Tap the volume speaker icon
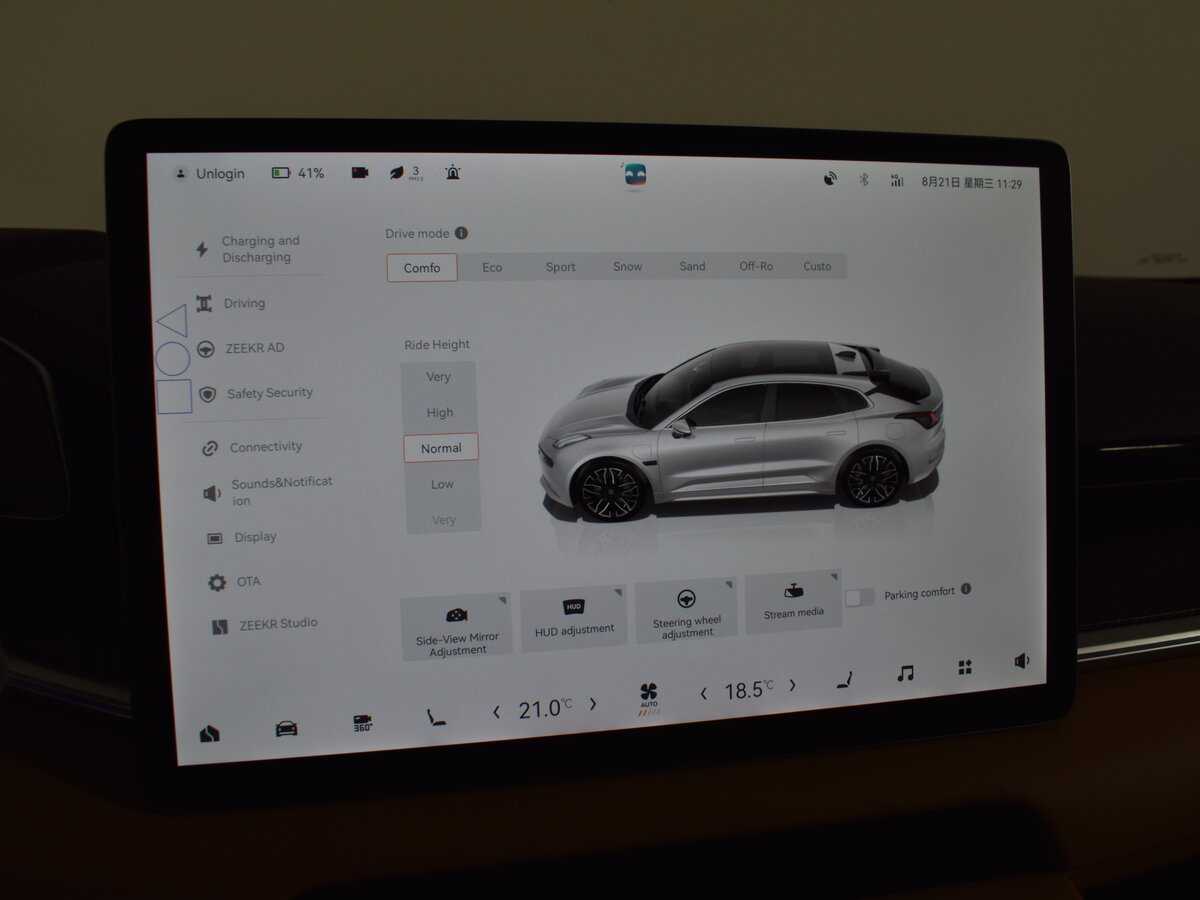Screen dimensions: 1200x900 1021,661
